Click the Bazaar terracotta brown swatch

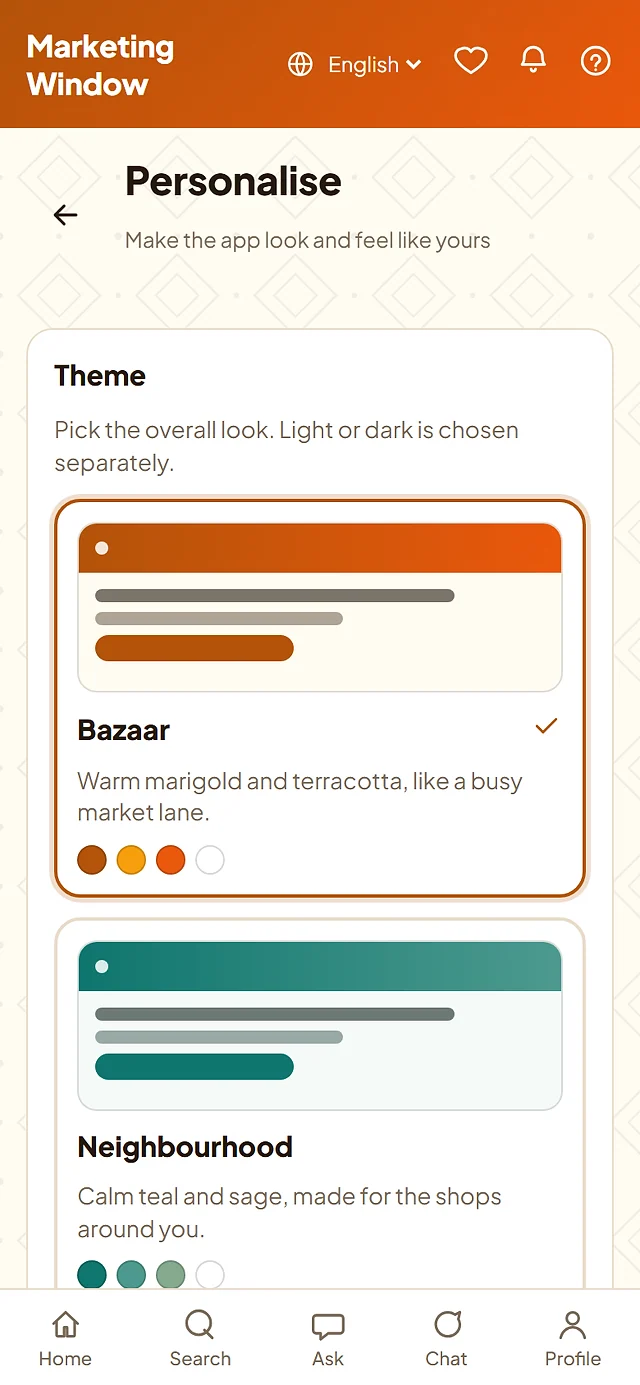(x=92, y=860)
